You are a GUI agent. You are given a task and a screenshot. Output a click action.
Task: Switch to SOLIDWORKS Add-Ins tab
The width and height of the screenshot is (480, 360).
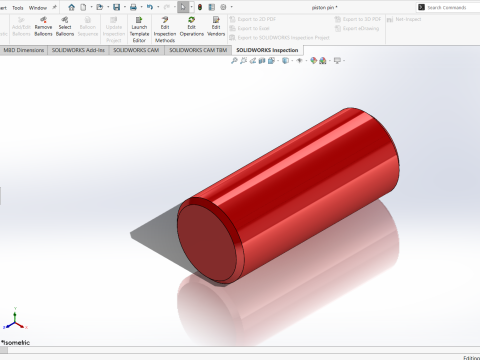tap(78, 50)
